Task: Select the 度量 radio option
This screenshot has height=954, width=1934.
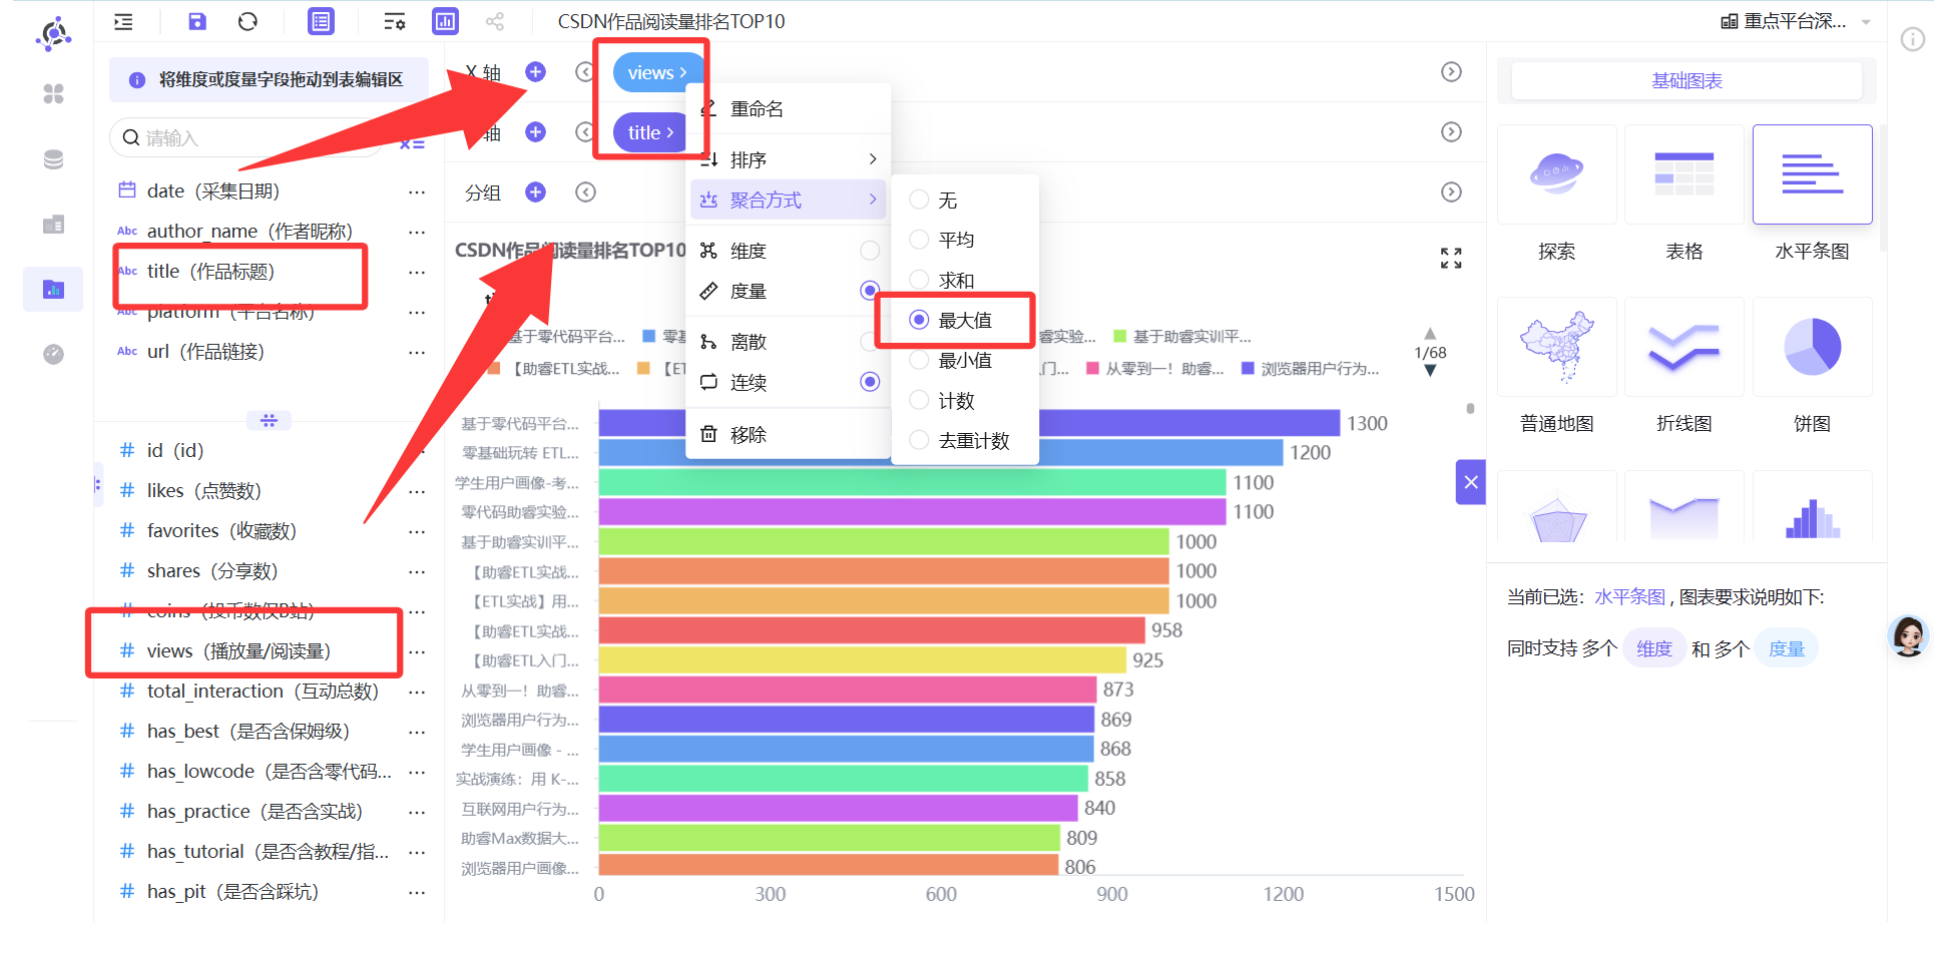Action: pyautogui.click(x=870, y=291)
